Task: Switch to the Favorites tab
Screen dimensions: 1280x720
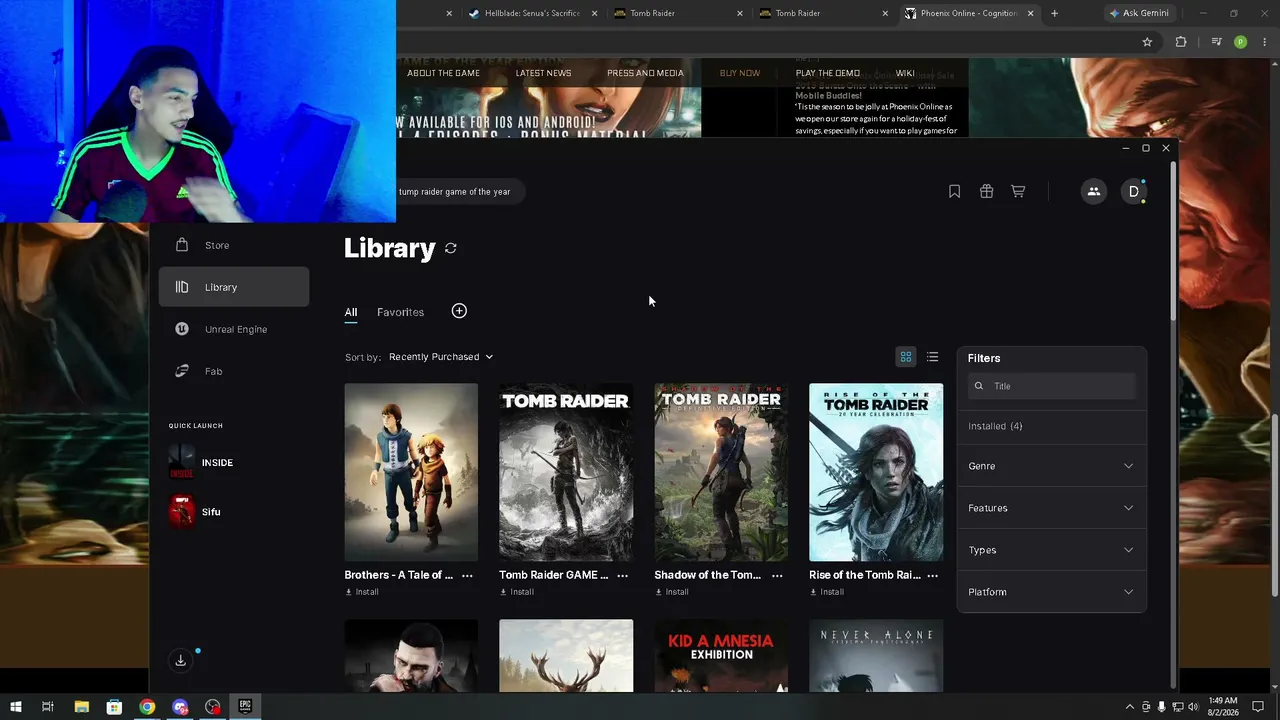Action: pos(400,312)
